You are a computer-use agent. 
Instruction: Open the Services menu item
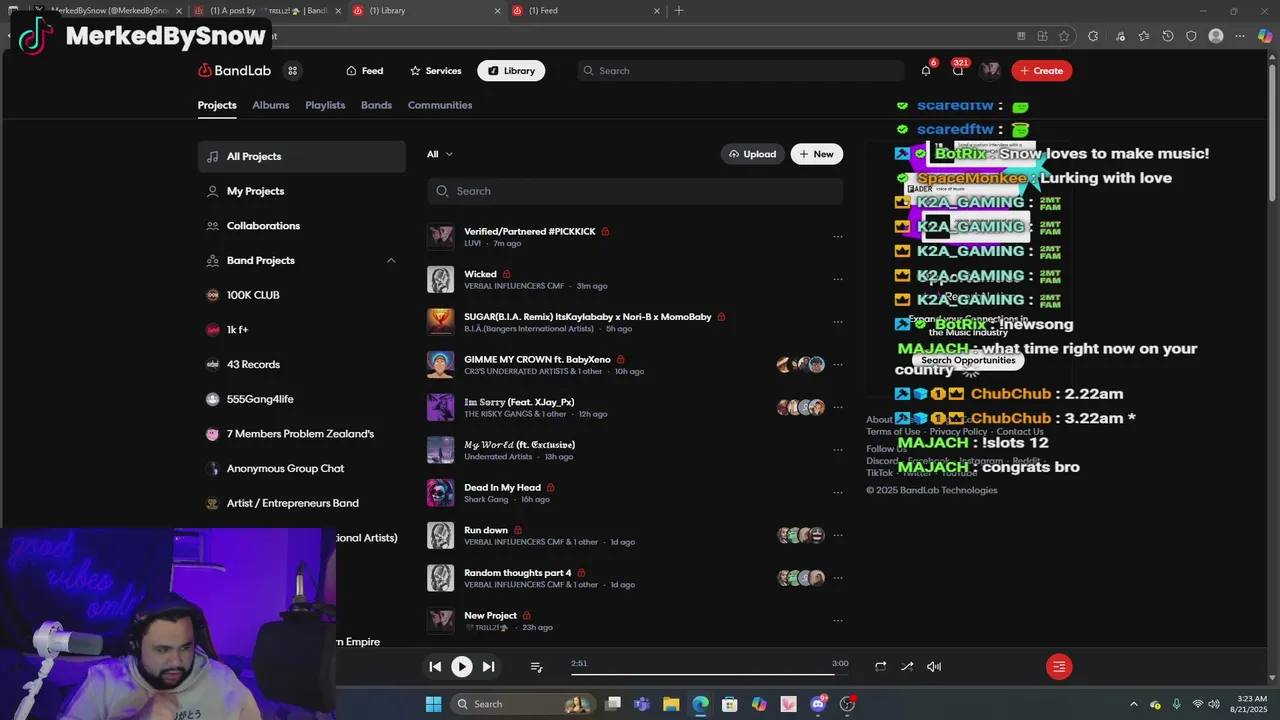point(436,71)
